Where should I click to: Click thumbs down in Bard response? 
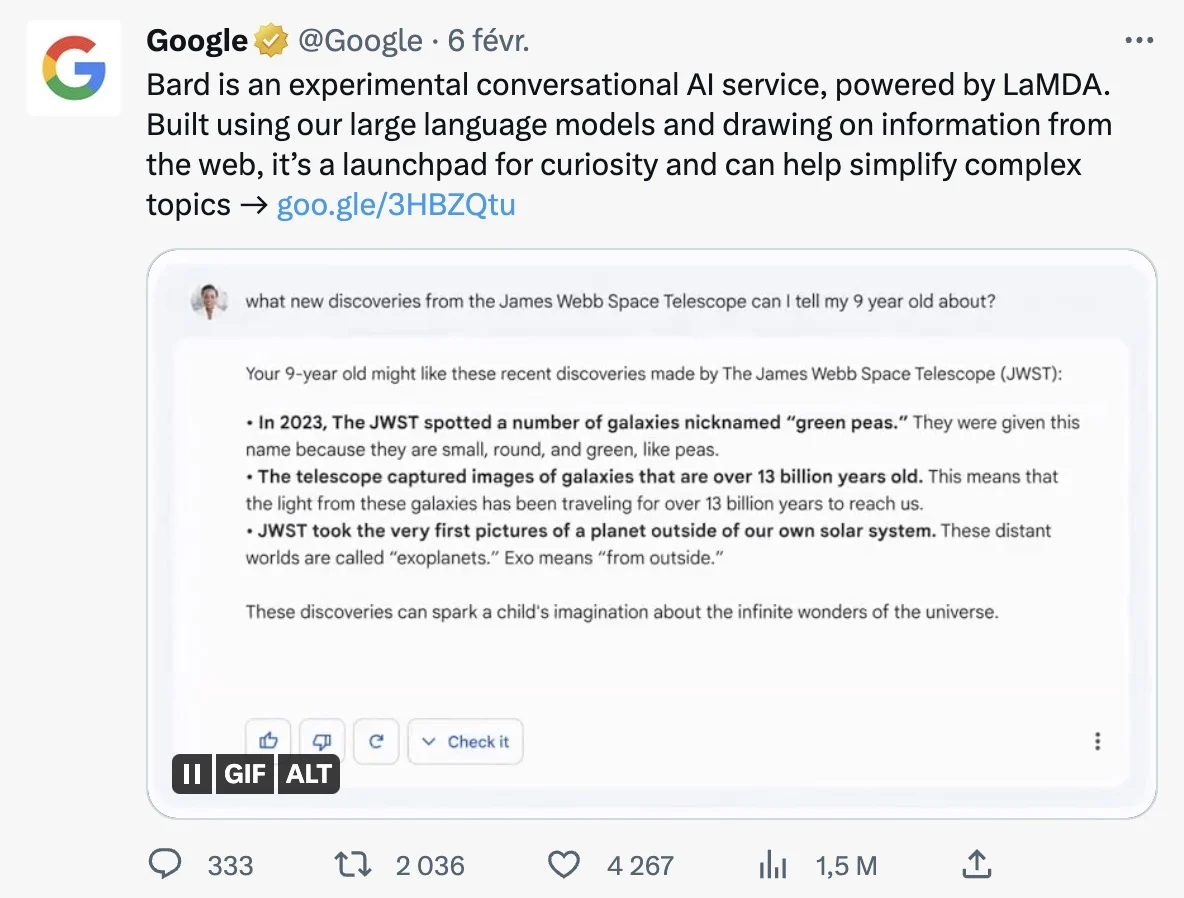coord(322,741)
